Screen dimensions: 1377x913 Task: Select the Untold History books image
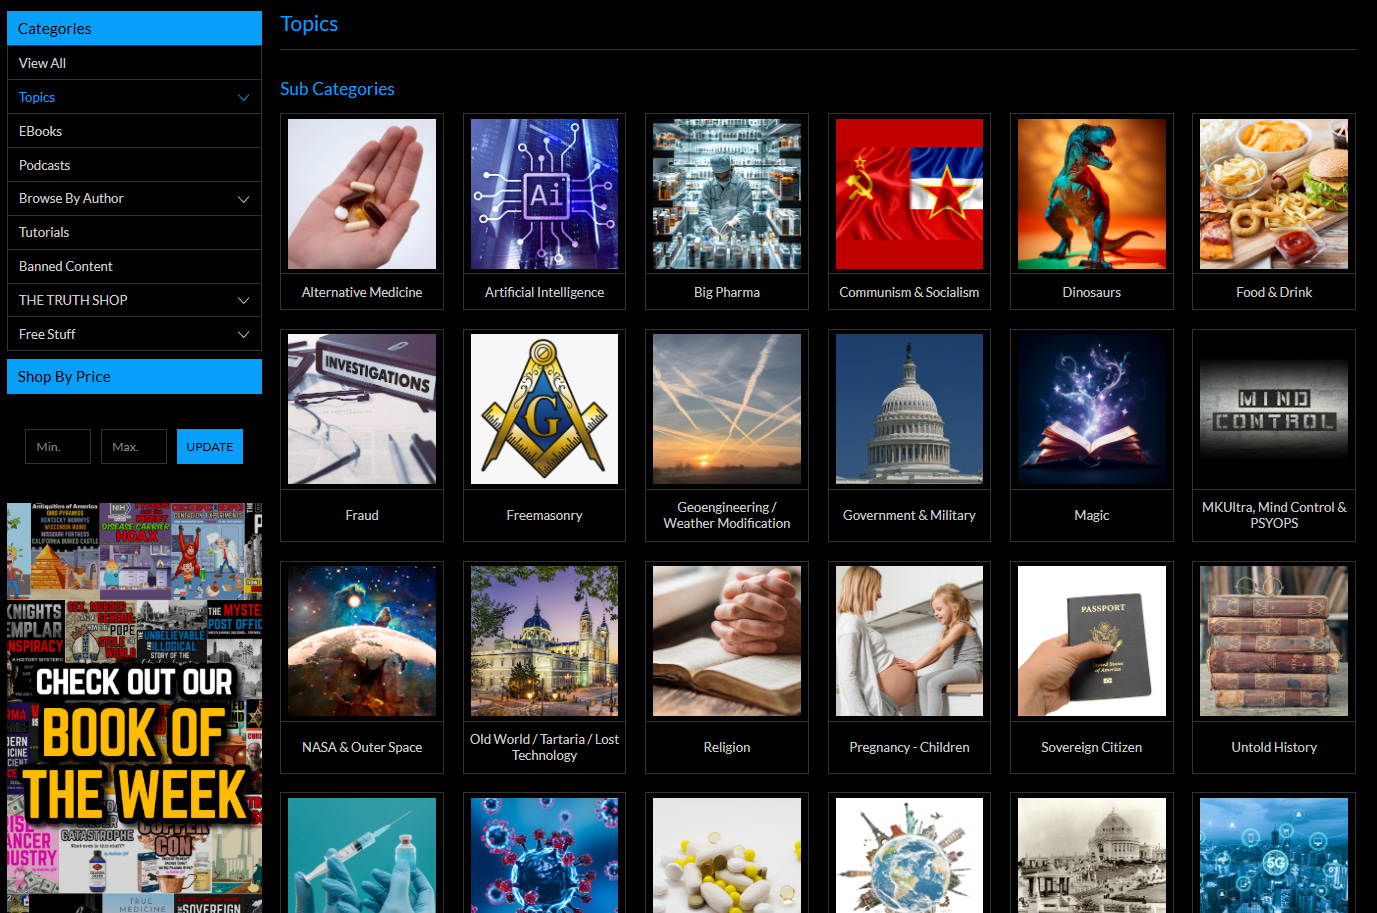coord(1274,641)
